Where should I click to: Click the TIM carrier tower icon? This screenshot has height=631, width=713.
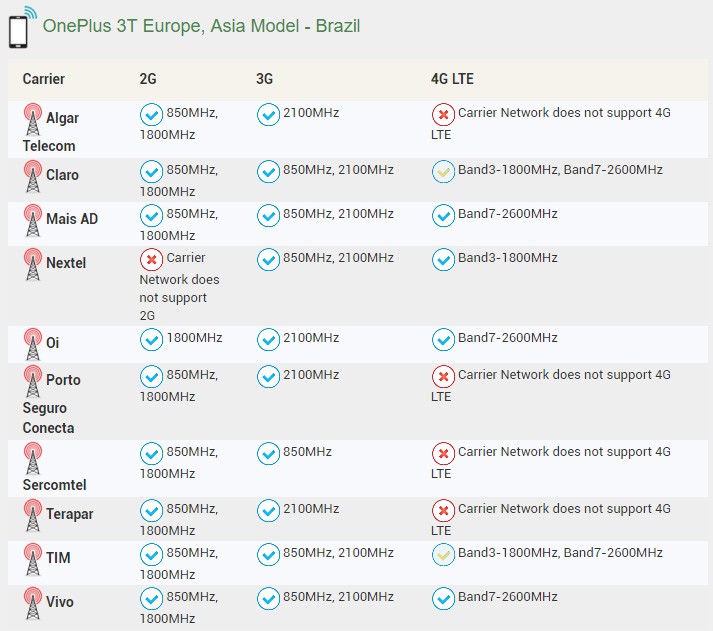pos(33,559)
